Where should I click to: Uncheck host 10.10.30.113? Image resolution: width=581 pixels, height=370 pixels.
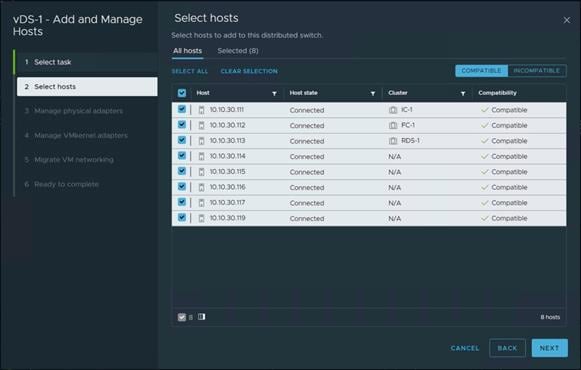pyautogui.click(x=182, y=140)
